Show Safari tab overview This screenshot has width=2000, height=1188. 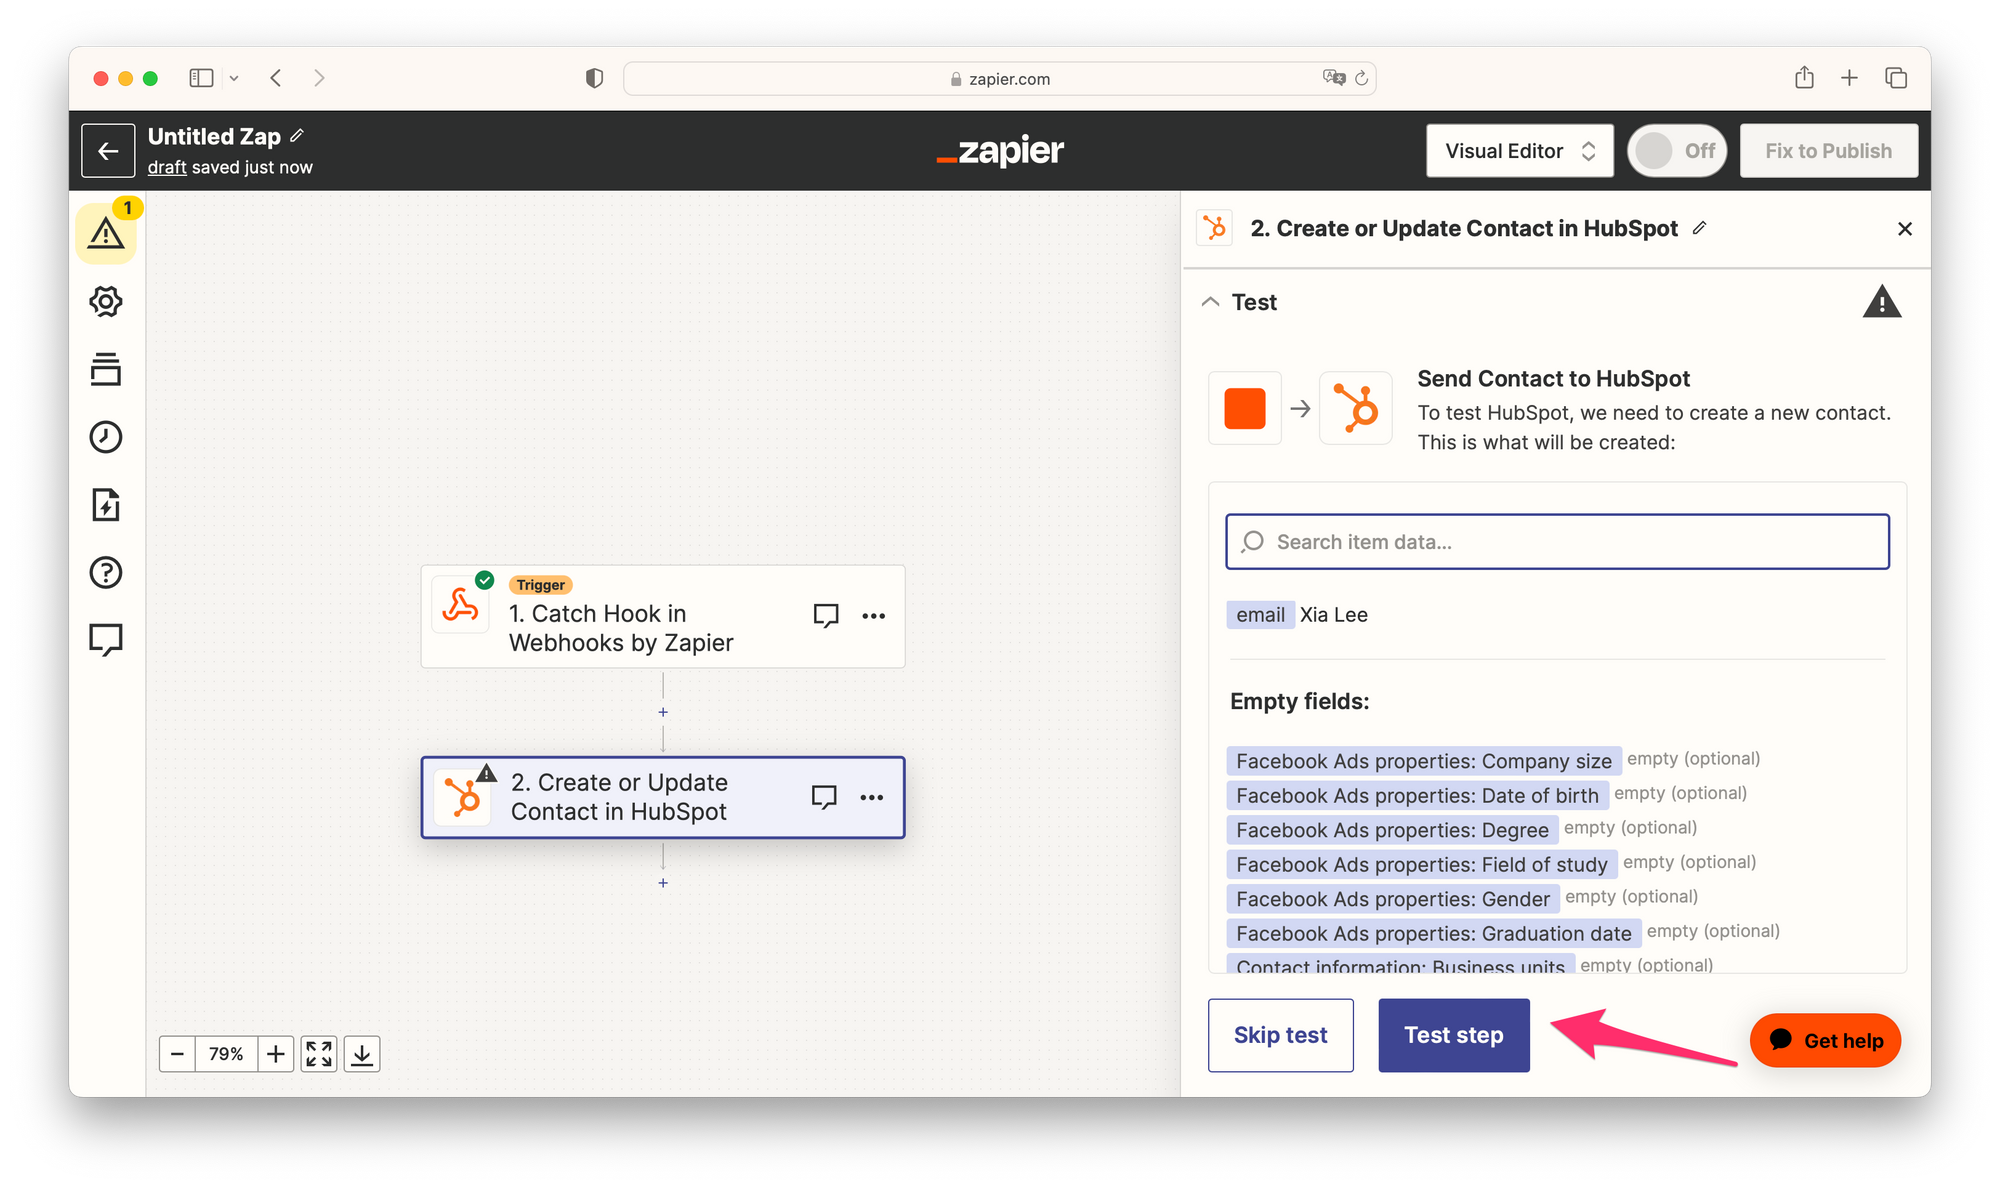tap(1896, 78)
